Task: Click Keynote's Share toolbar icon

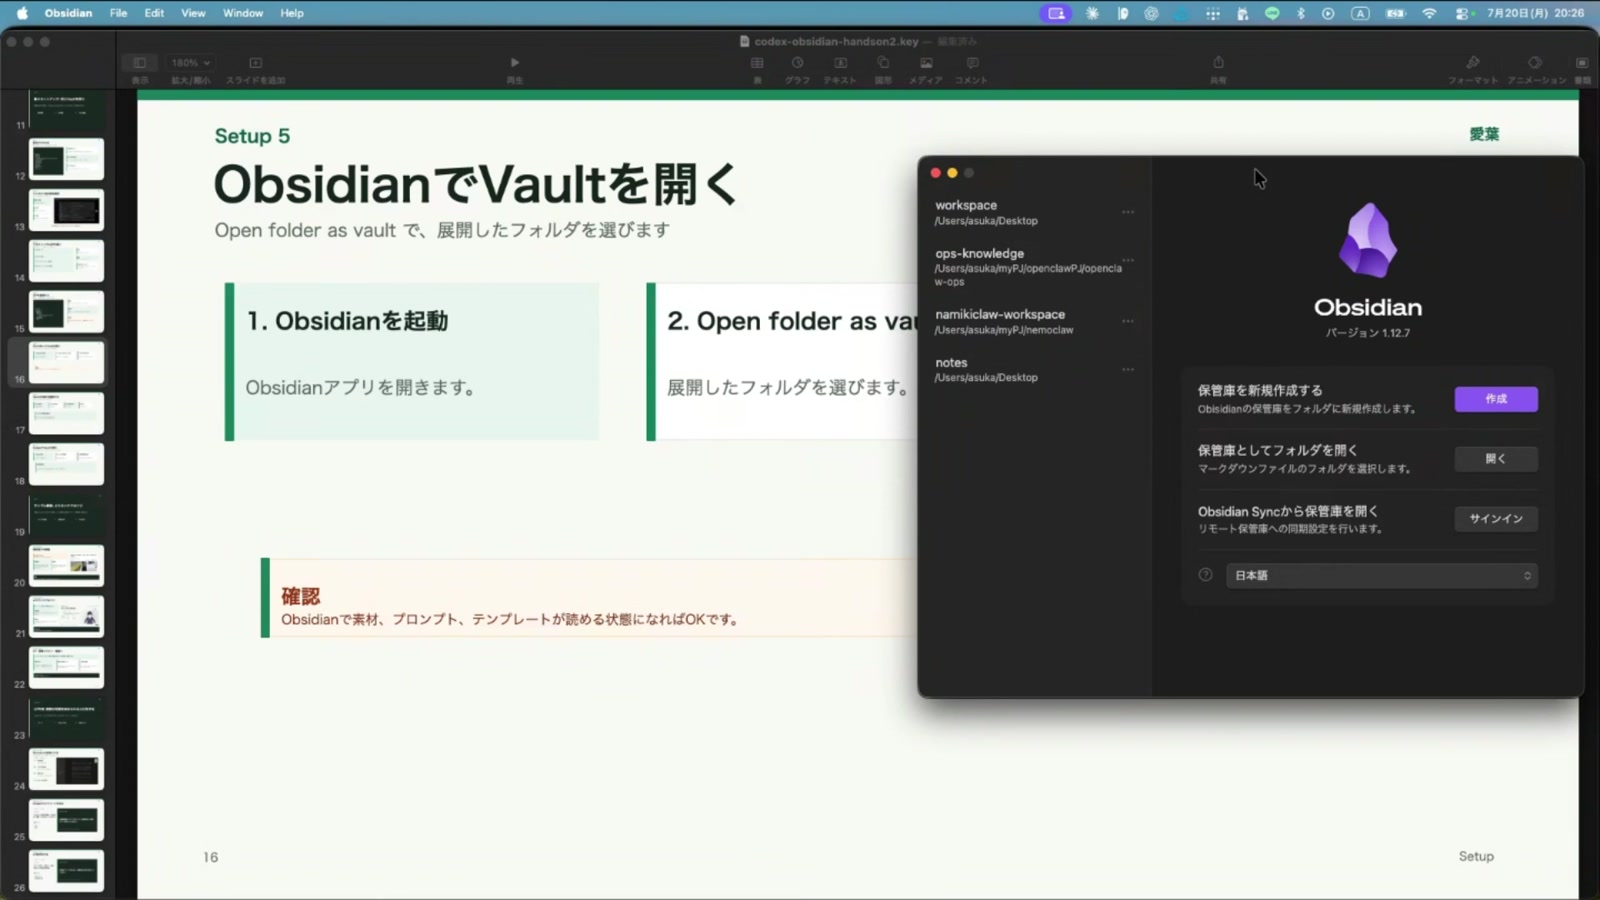Action: (1218, 63)
